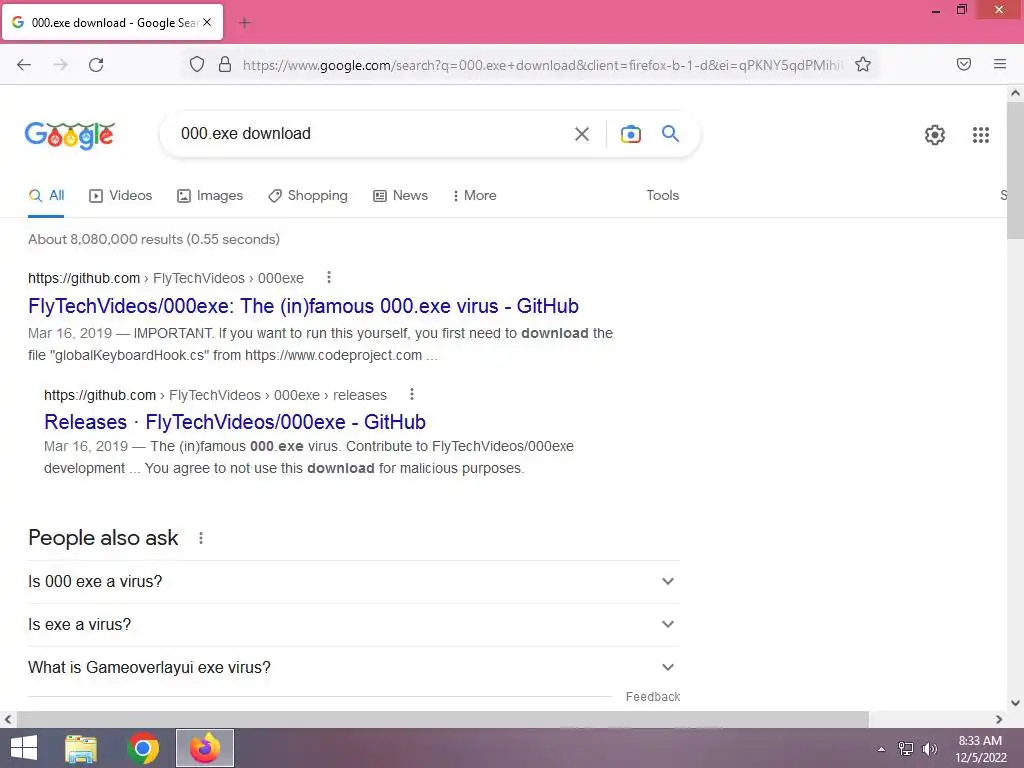Open the Save to Pocket button

coord(964,64)
